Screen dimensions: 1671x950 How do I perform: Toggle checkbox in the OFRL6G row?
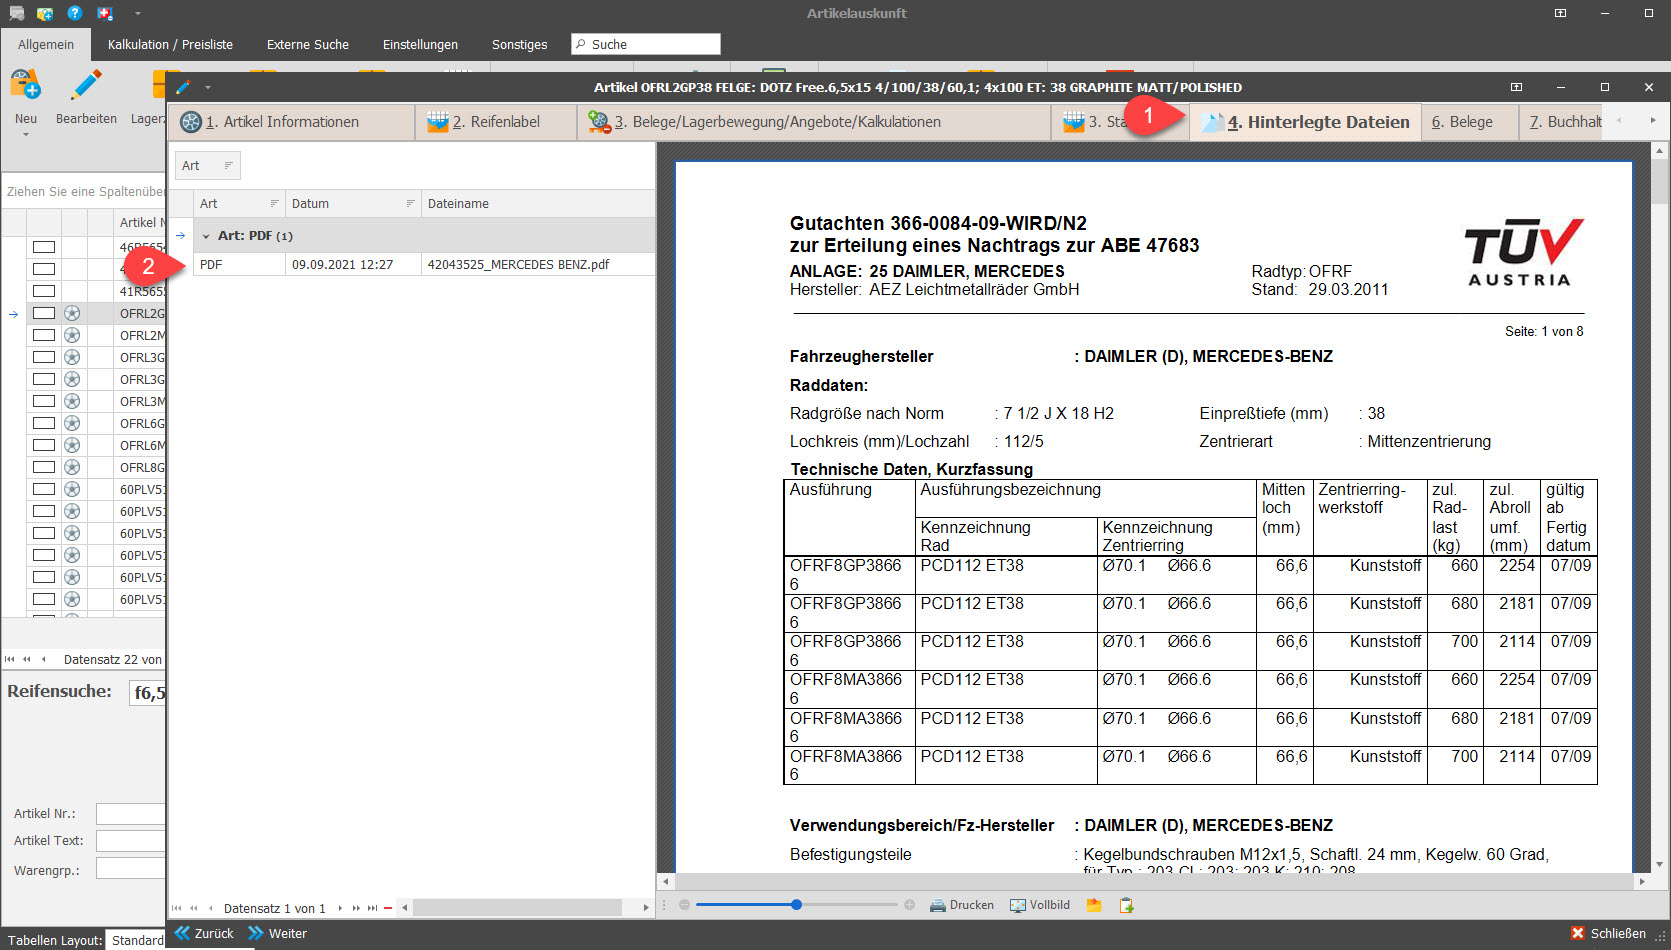tap(44, 423)
